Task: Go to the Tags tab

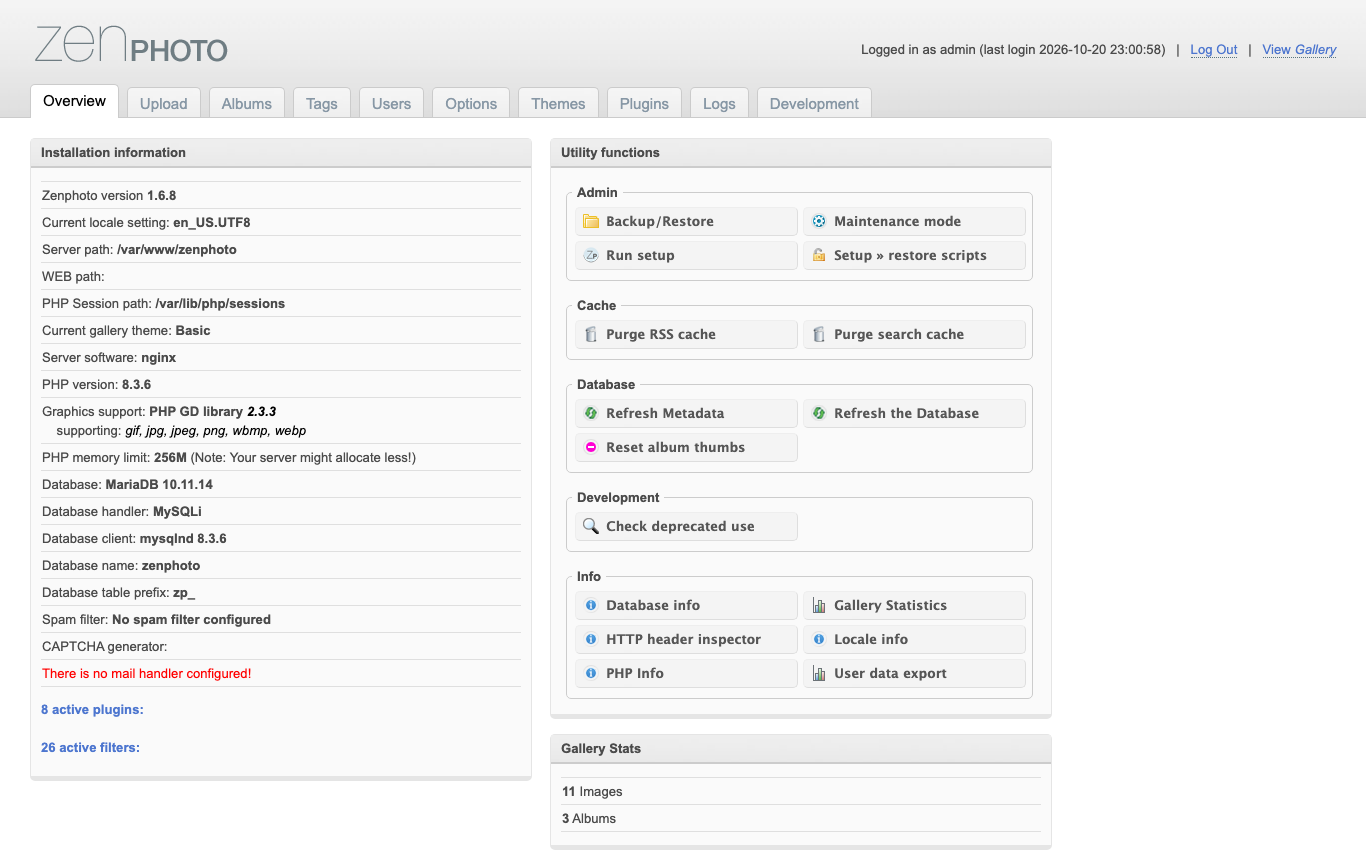Action: pos(322,103)
